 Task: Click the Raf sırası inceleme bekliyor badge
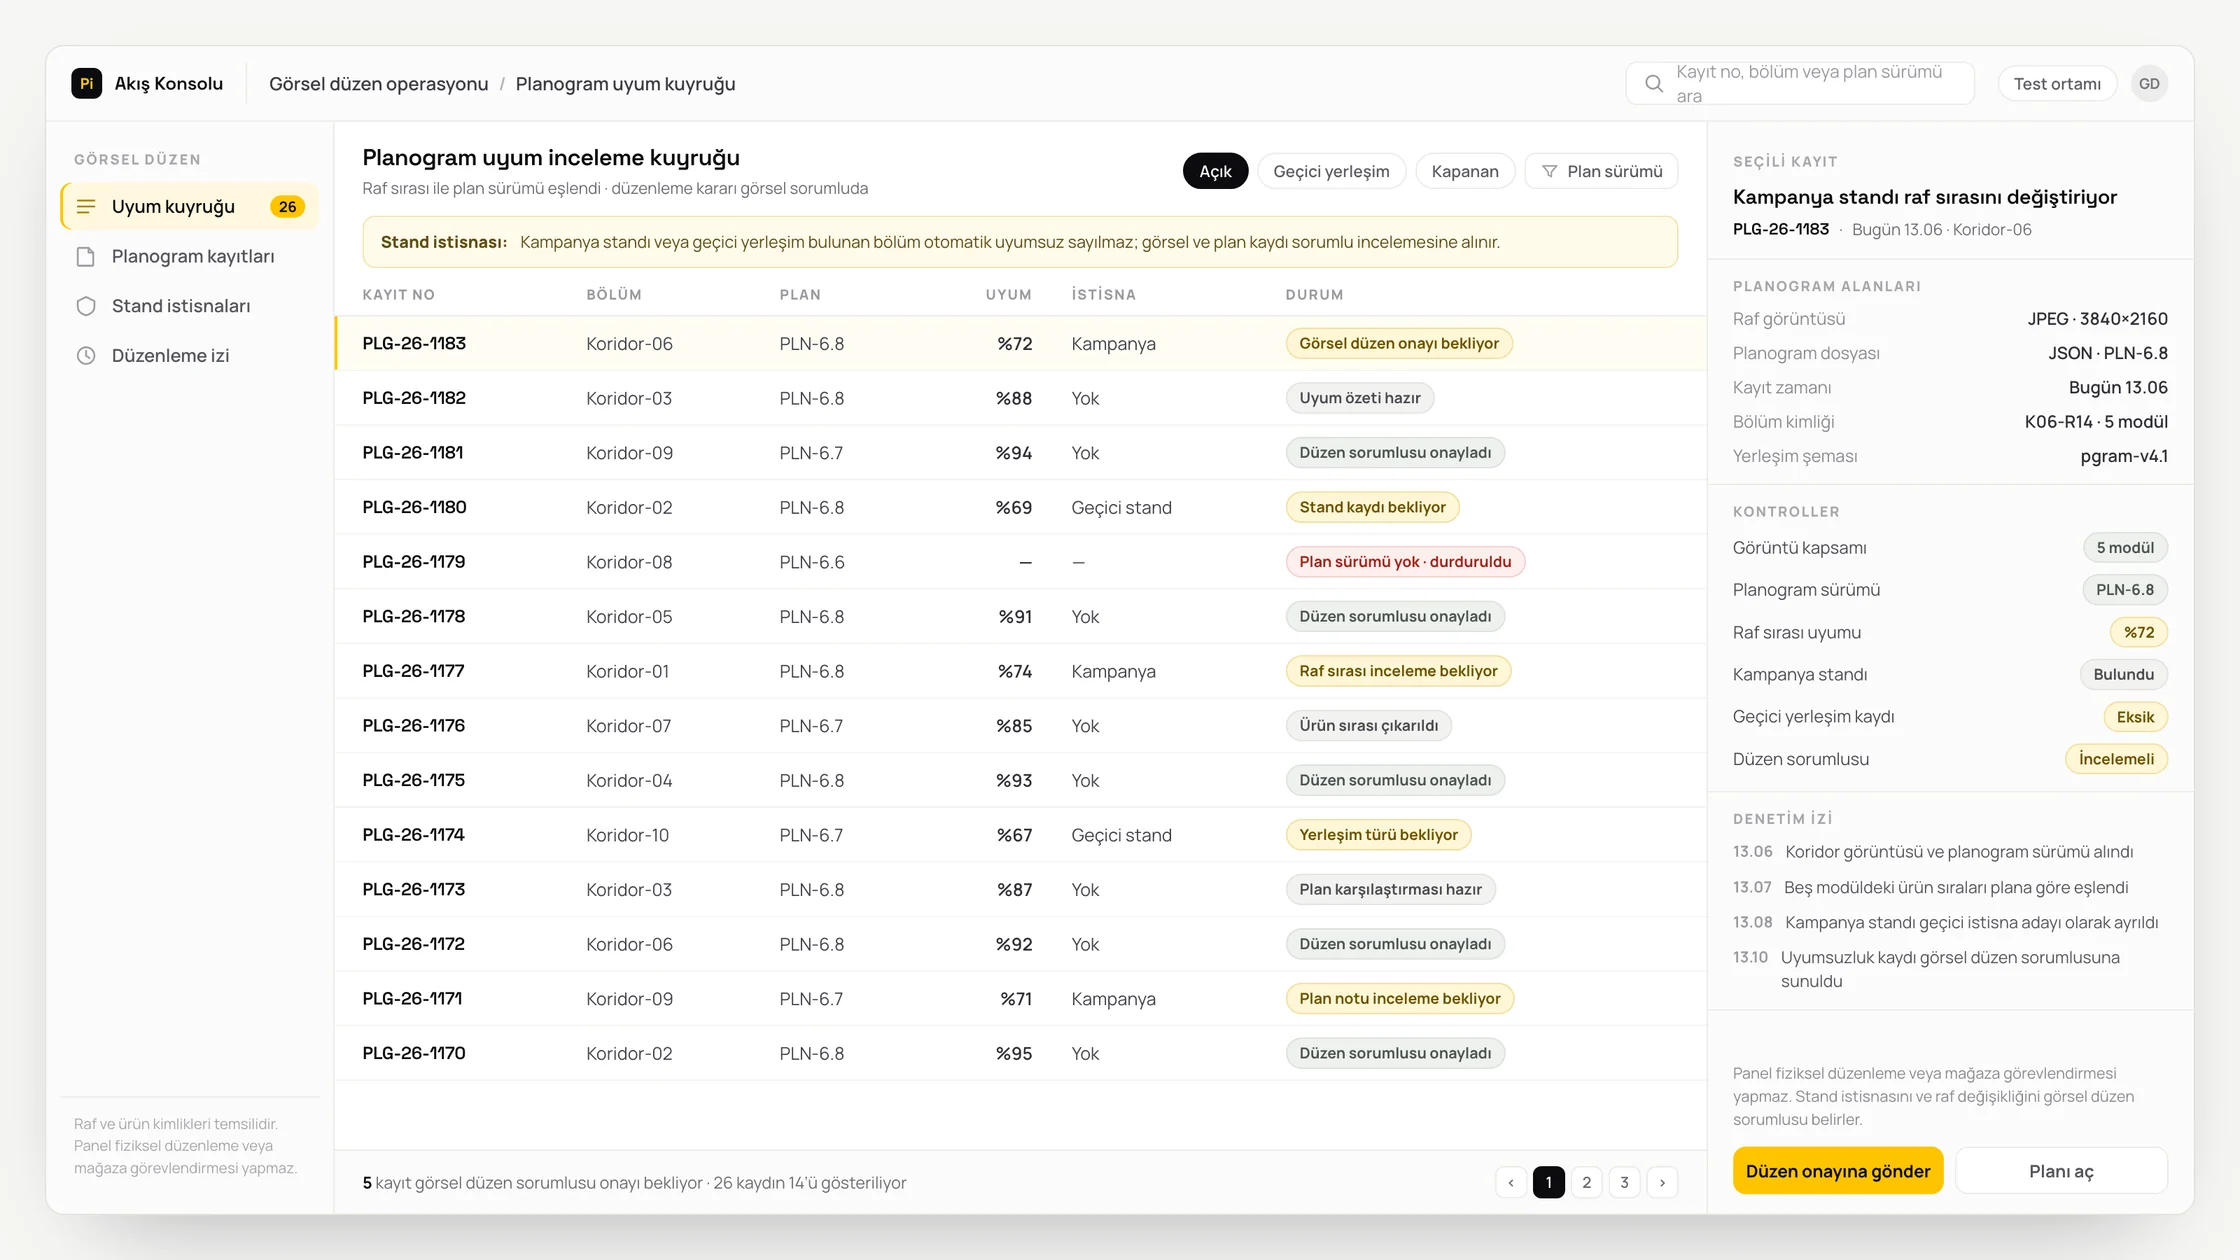click(1398, 671)
